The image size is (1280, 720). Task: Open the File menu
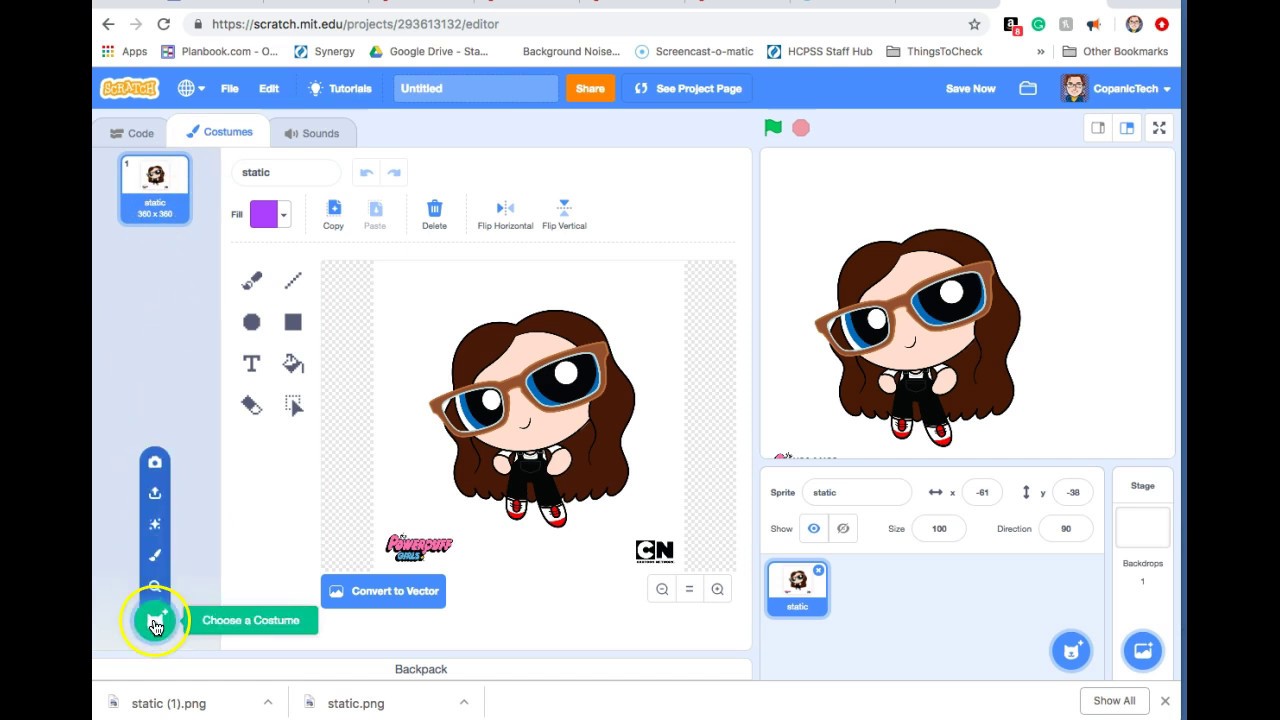pyautogui.click(x=230, y=88)
